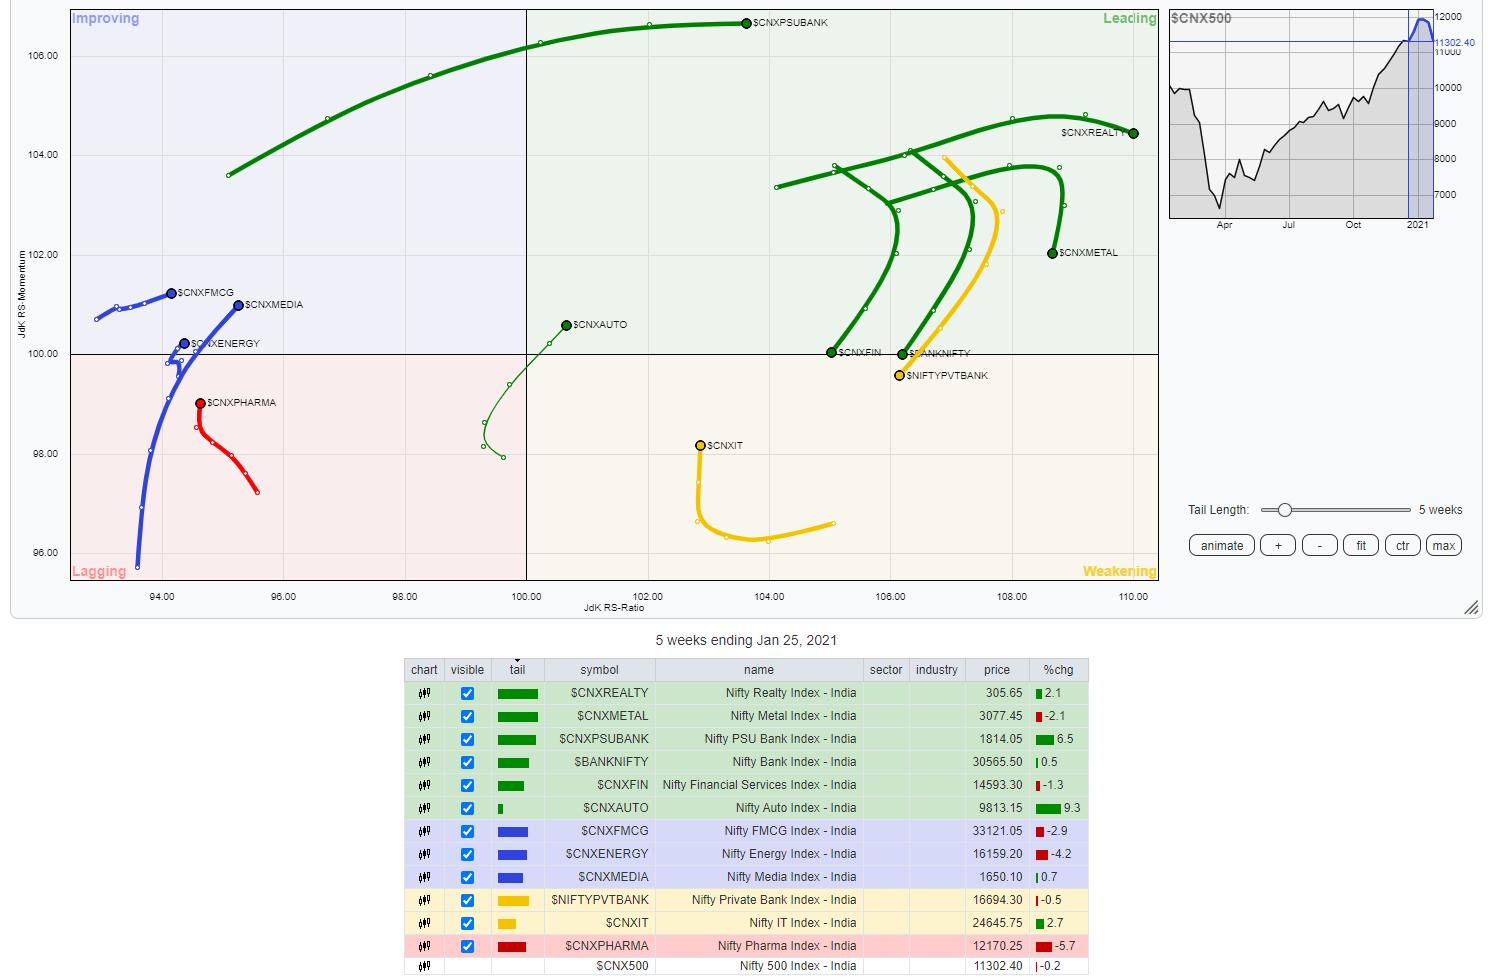Click chart icon in $CNXPHARMA row
This screenshot has height=979, width=1495.
pos(424,946)
